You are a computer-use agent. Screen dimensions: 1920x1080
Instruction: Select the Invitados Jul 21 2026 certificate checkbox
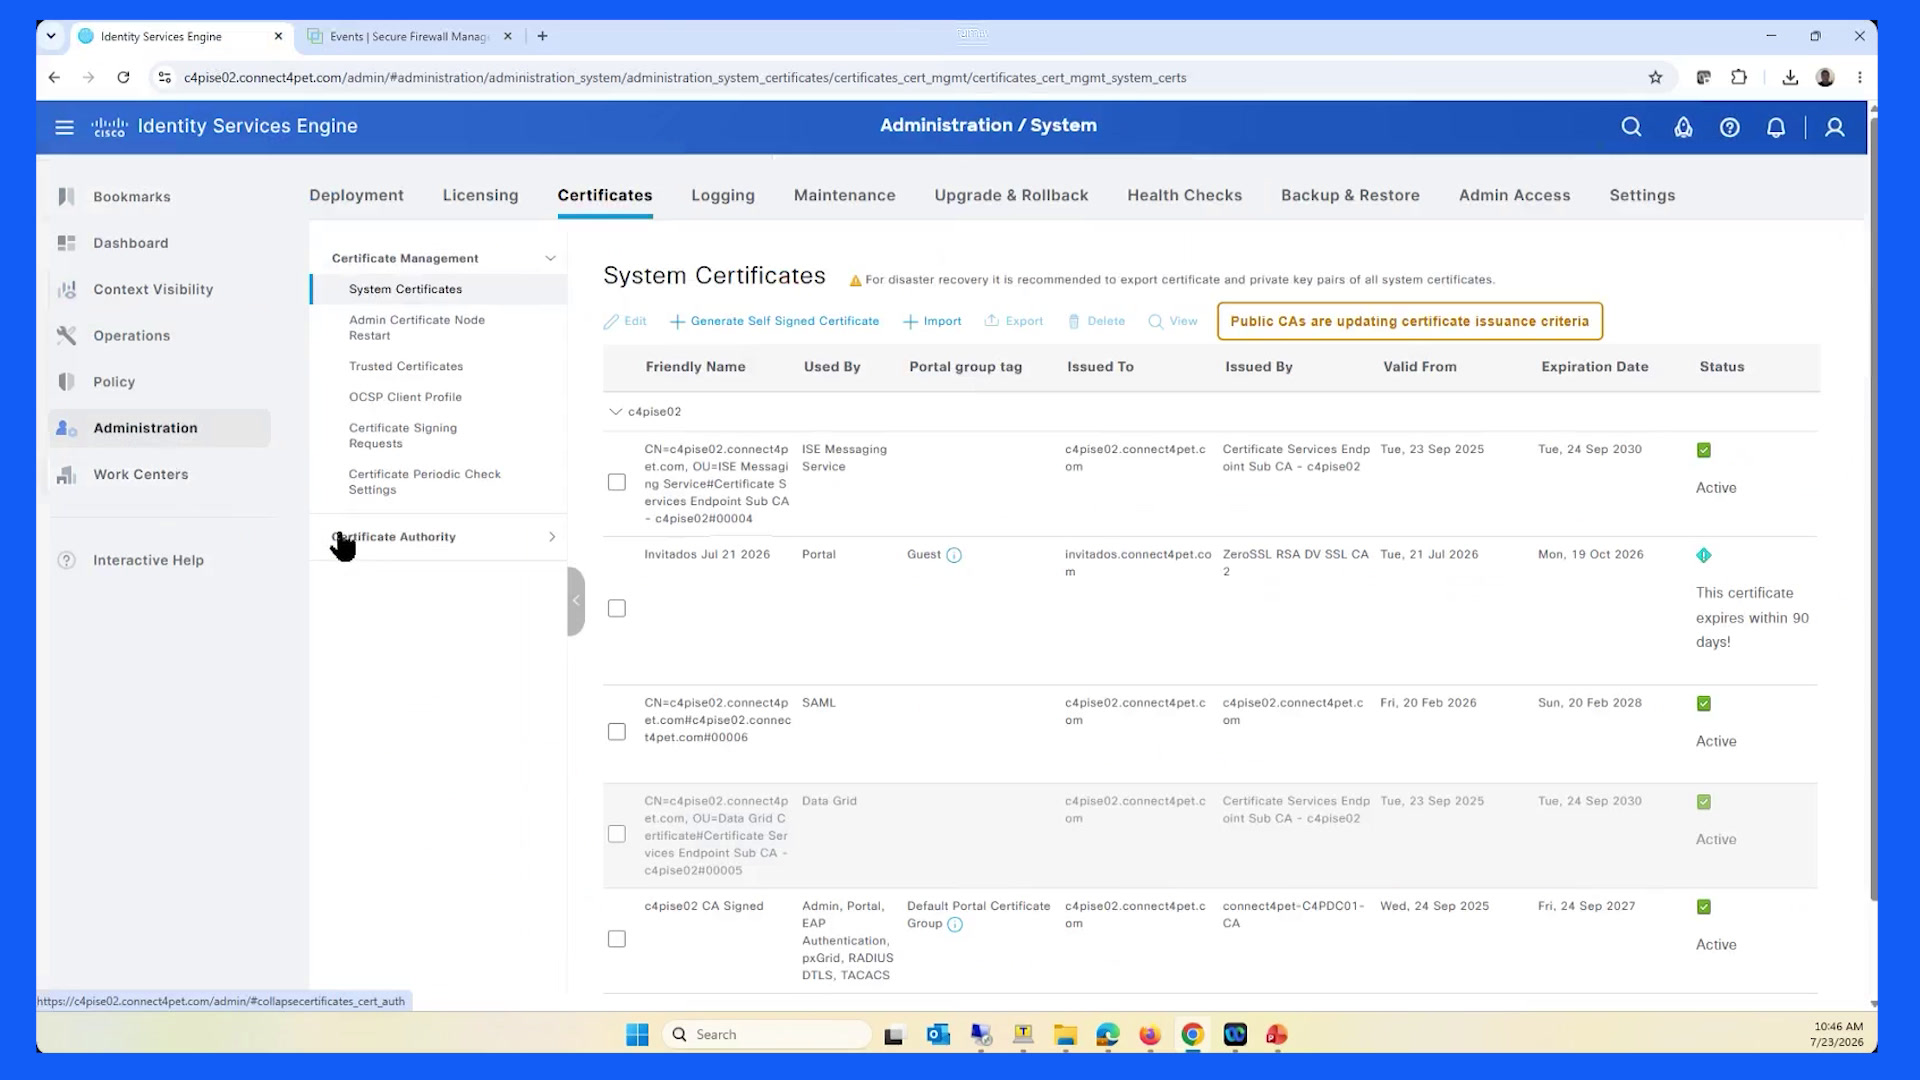(x=617, y=609)
